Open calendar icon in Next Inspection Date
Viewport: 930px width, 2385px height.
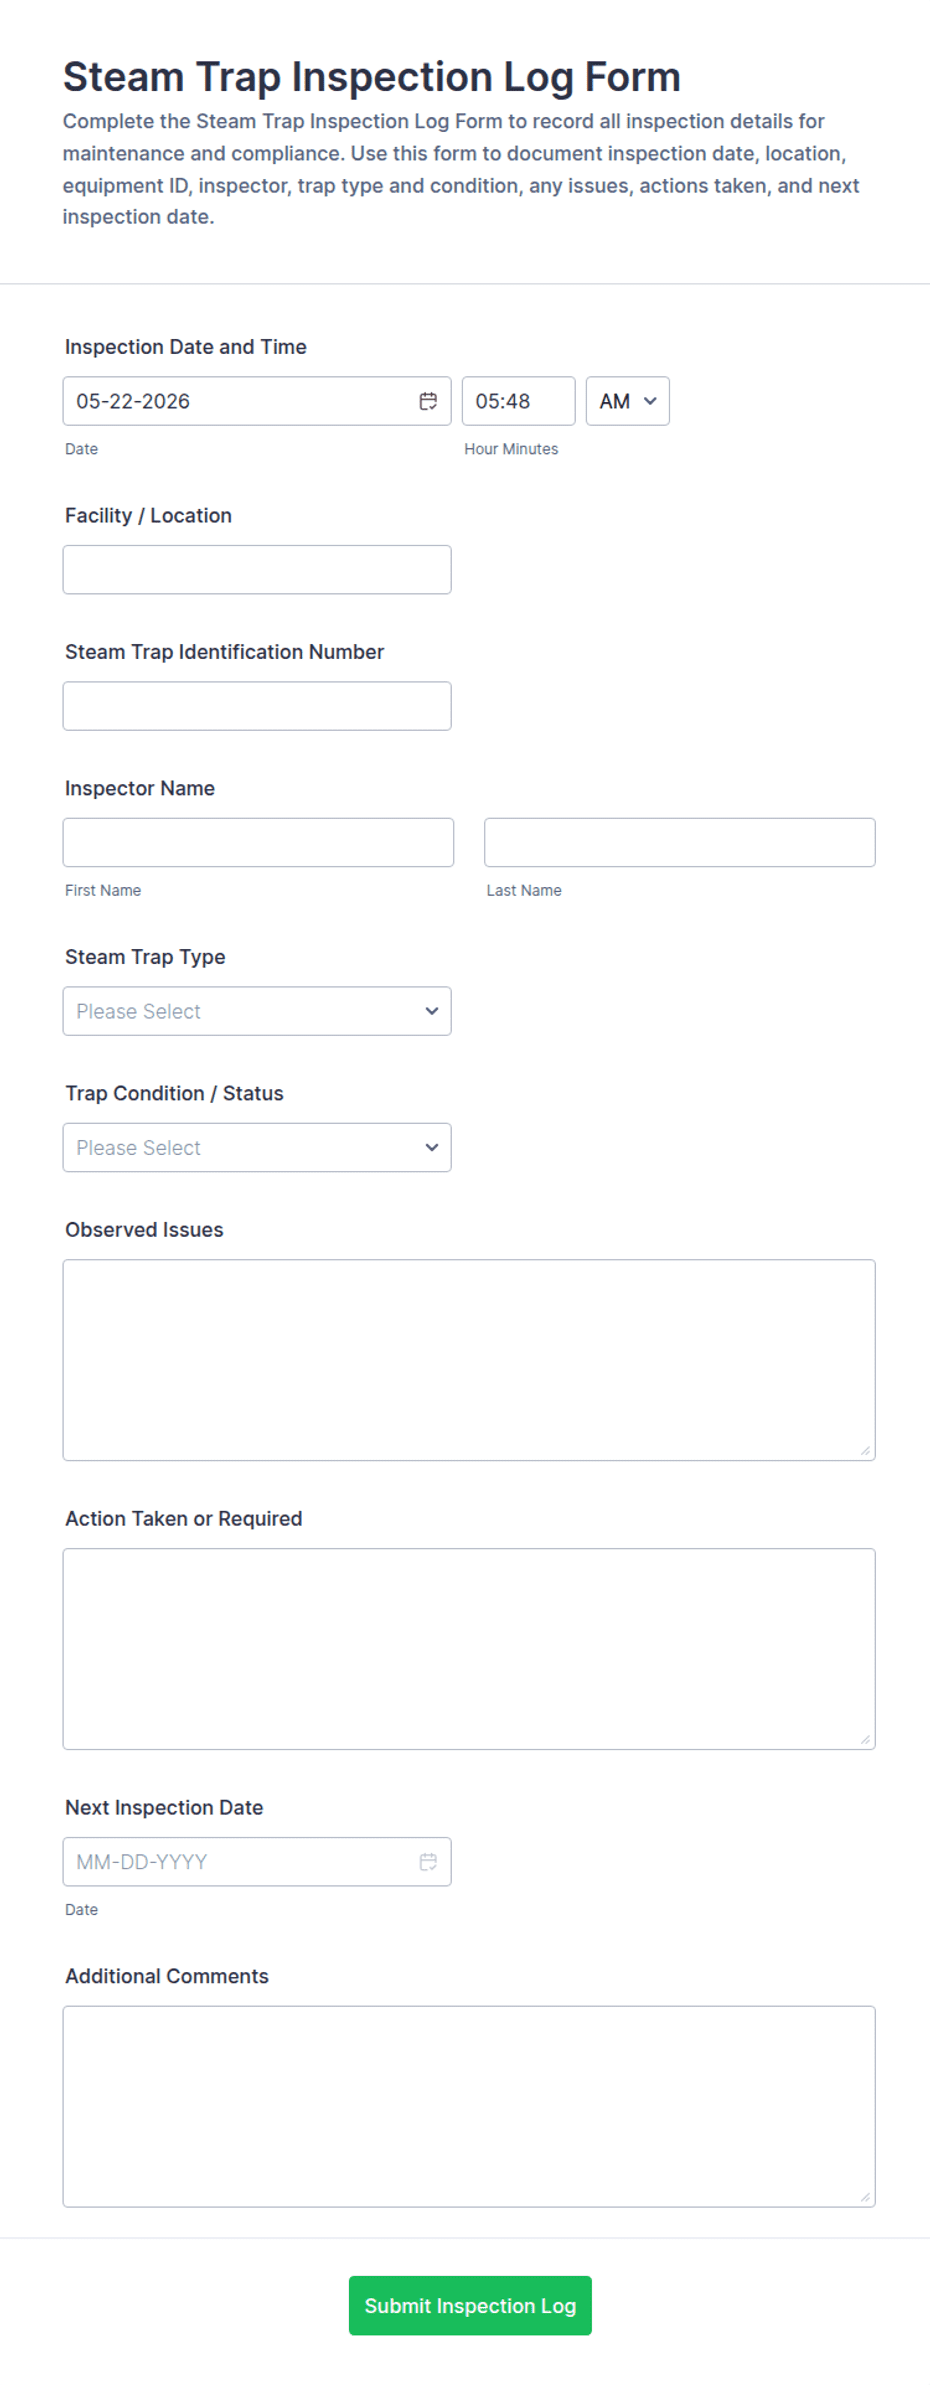click(428, 1862)
